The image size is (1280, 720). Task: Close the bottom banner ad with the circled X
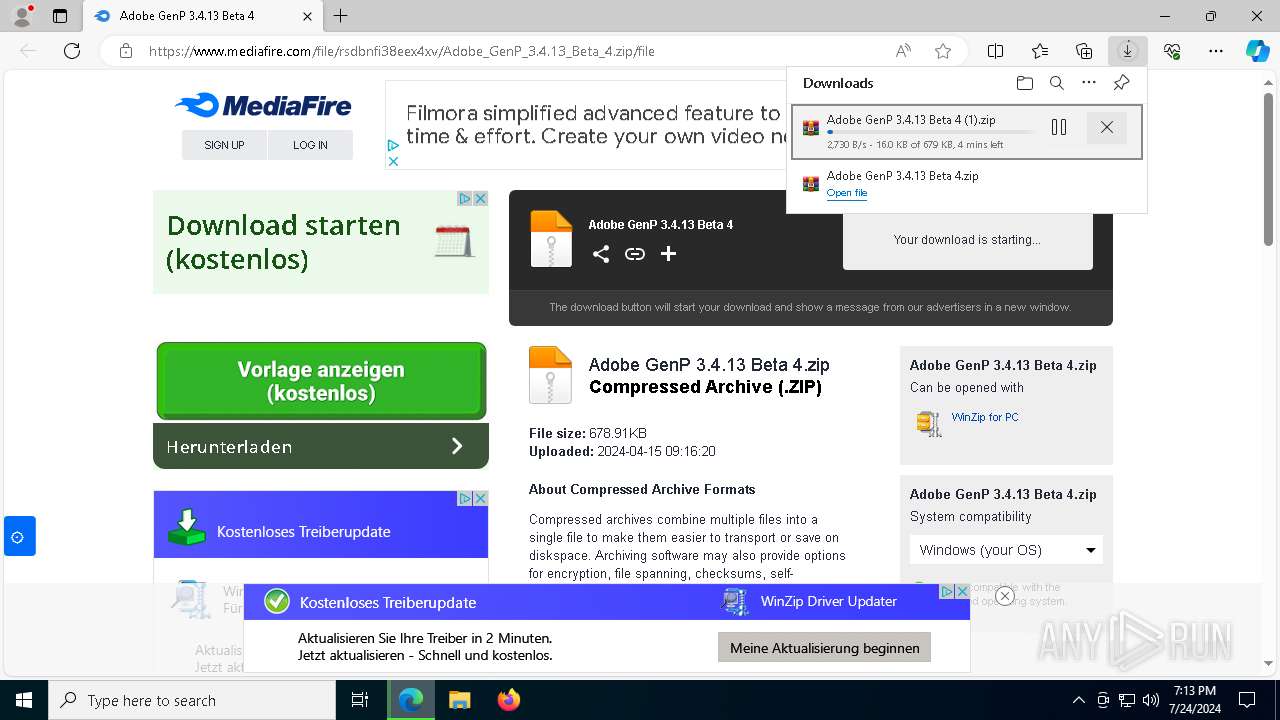pyautogui.click(x=1005, y=596)
